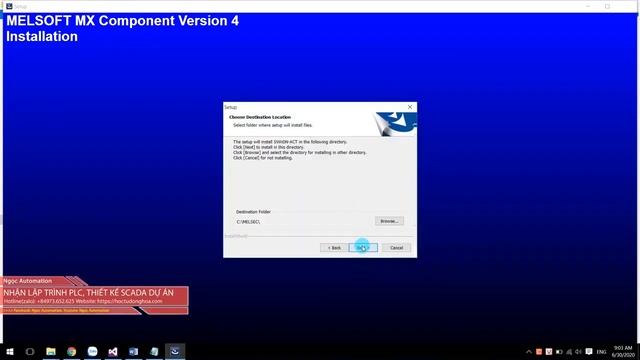Open Task View on the taskbar

pos(30,351)
